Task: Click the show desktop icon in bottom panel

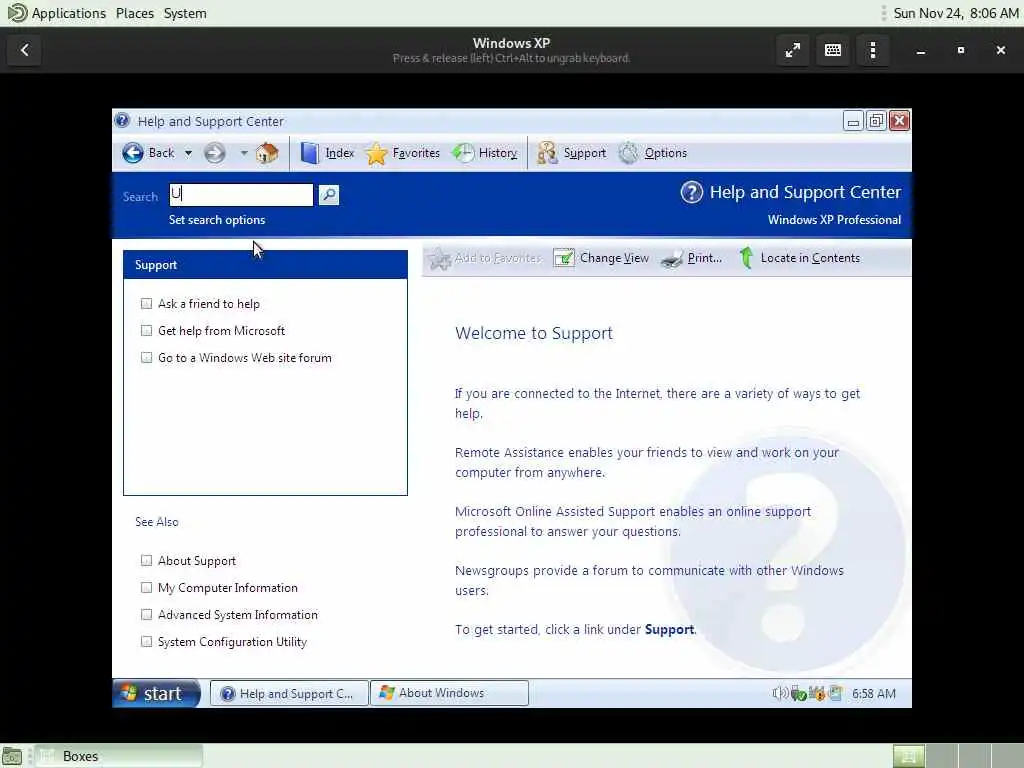Action: (12, 756)
